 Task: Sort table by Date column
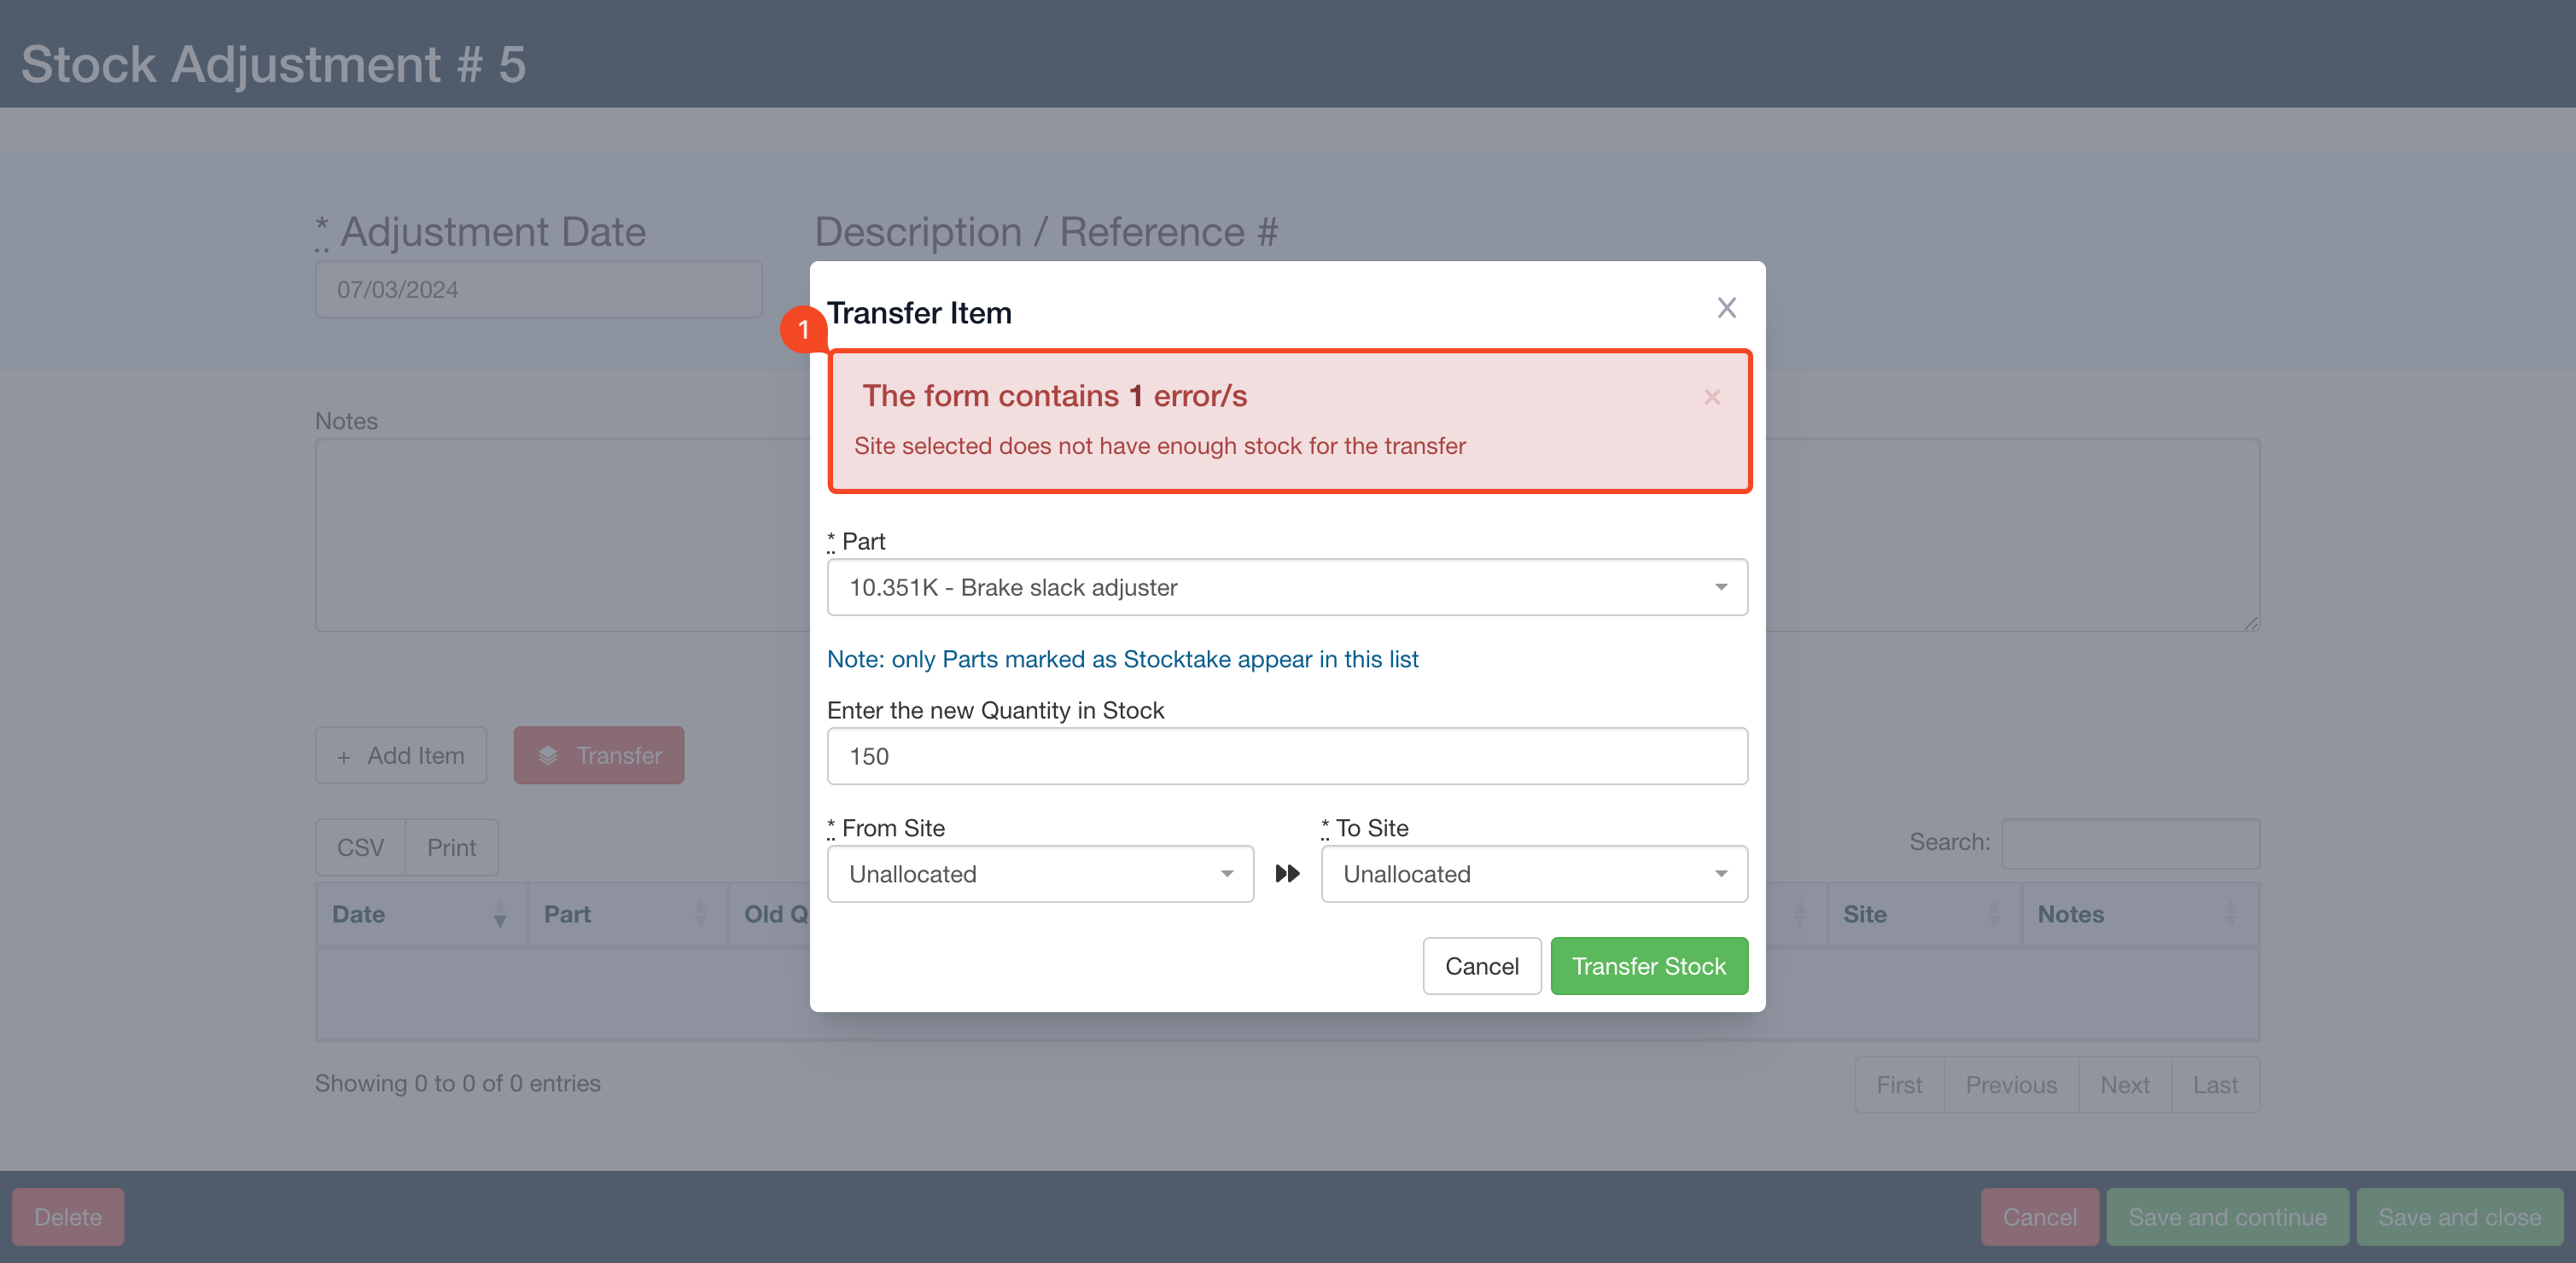pos(420,914)
